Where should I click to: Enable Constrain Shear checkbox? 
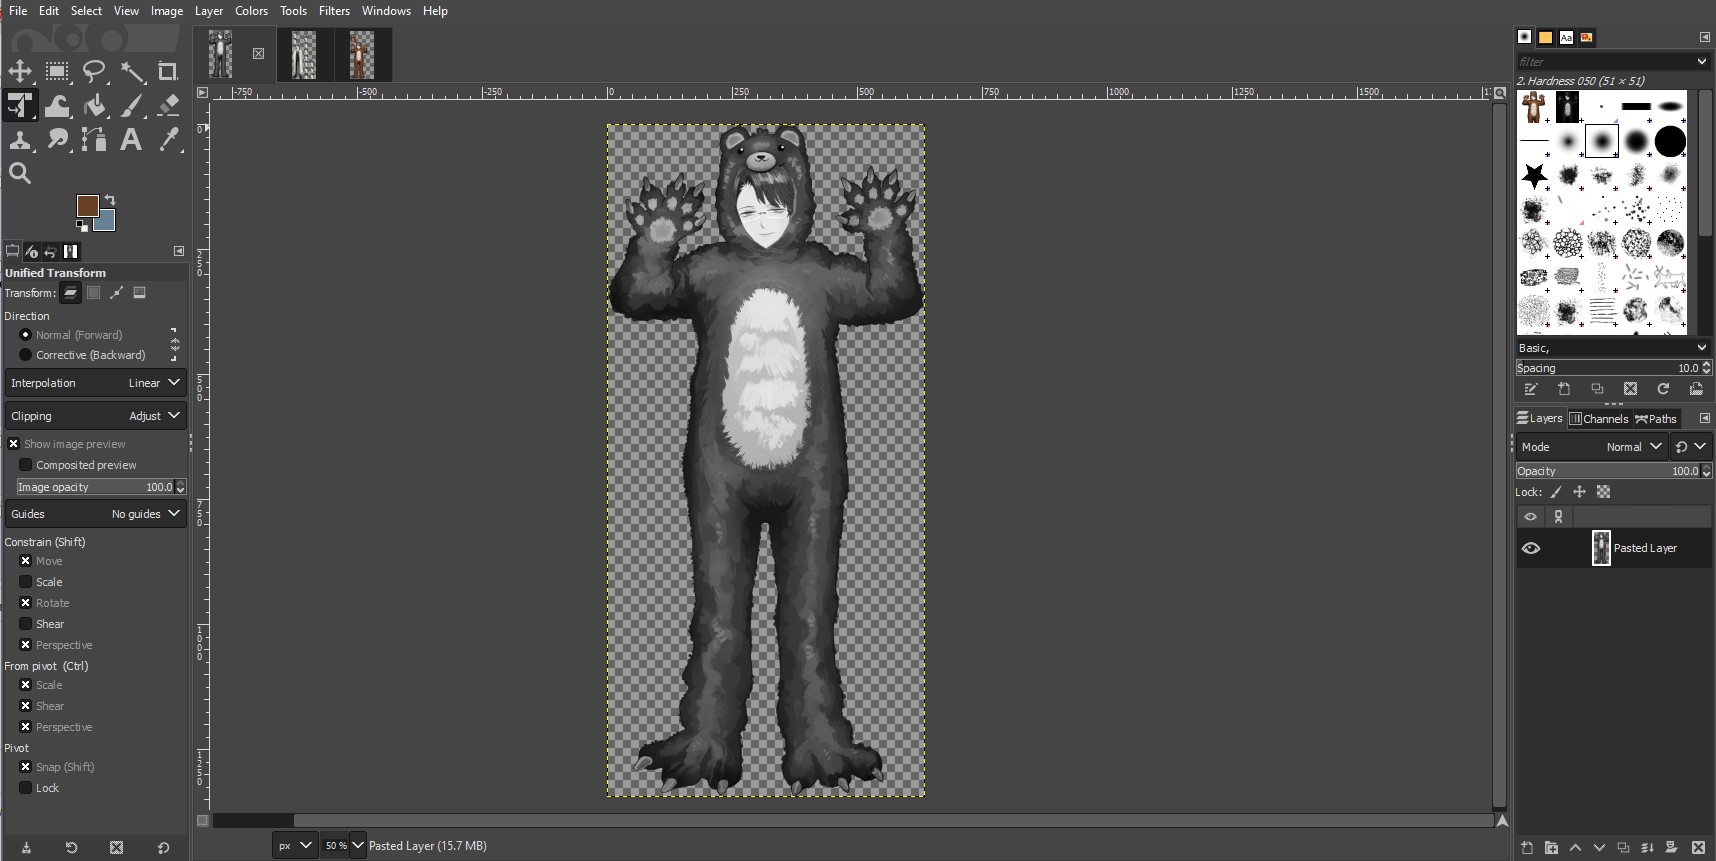click(x=26, y=624)
